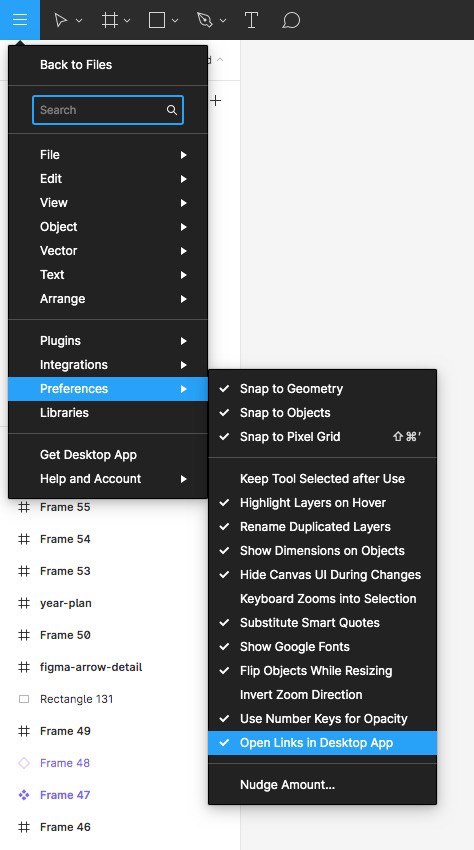The height and width of the screenshot is (850, 474).
Task: Select the Text tool icon
Action: [x=251, y=21]
